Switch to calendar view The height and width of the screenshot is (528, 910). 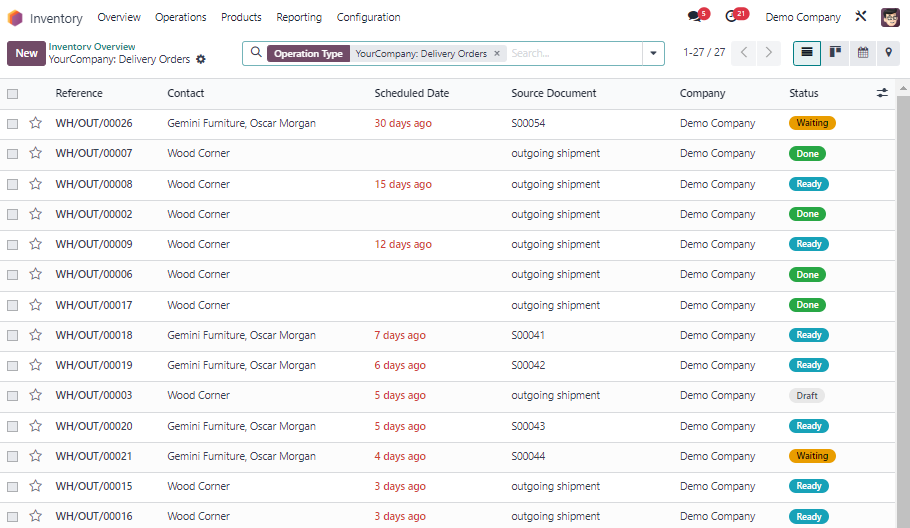pyautogui.click(x=862, y=53)
